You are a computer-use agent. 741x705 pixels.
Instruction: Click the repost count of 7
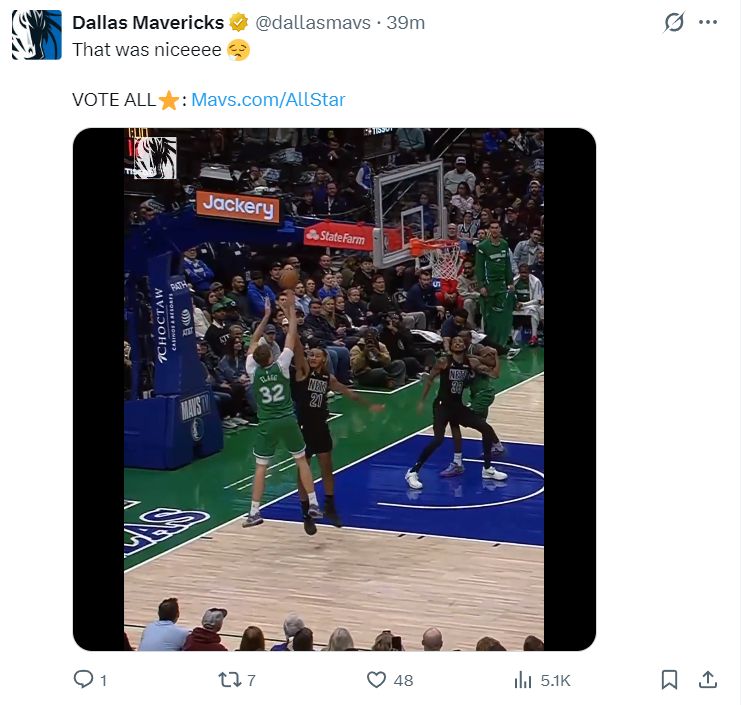(x=251, y=681)
